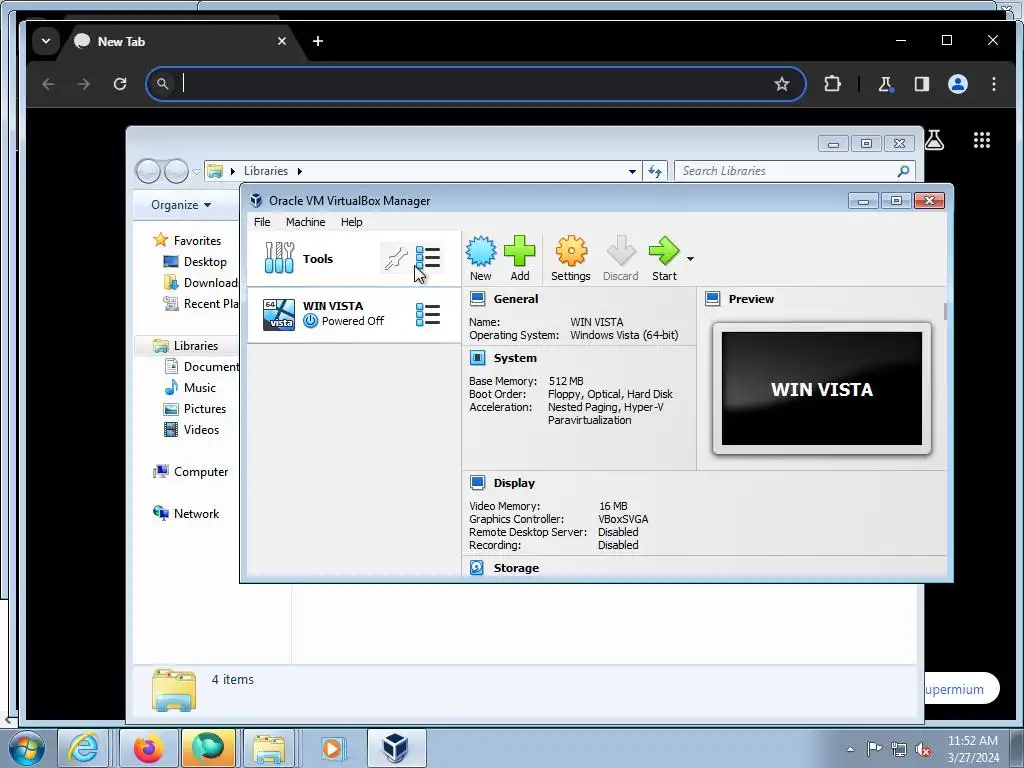This screenshot has height=768, width=1024.
Task: Open the tab search dropdown chevron
Action: pyautogui.click(x=46, y=41)
